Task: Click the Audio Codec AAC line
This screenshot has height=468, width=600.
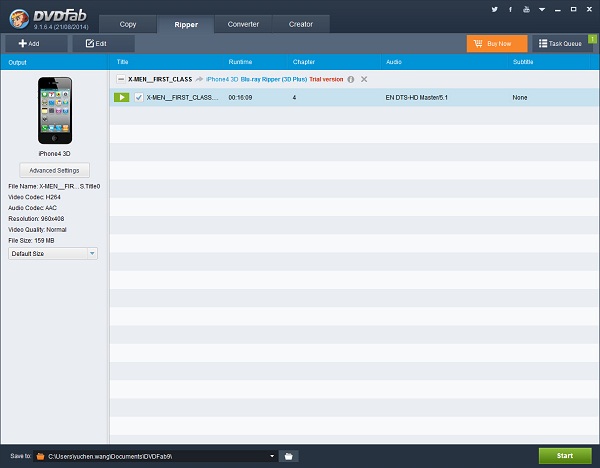Action: pyautogui.click(x=33, y=208)
